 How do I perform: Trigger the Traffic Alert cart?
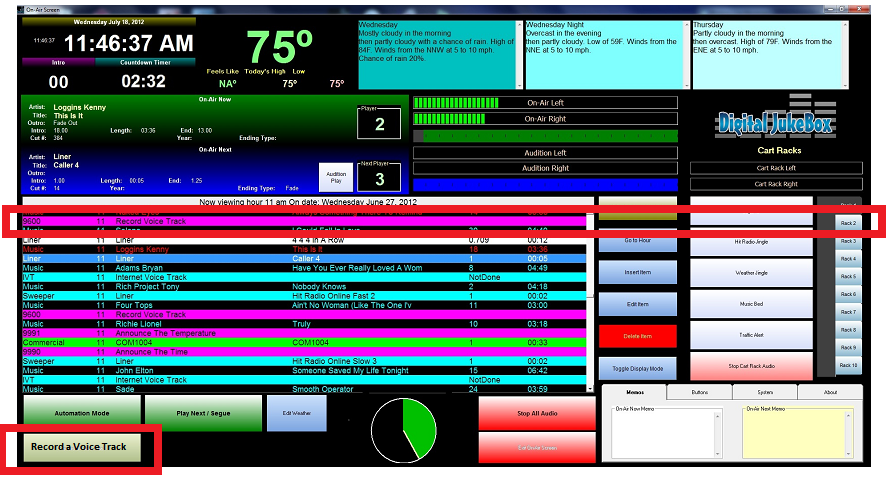[x=753, y=336]
